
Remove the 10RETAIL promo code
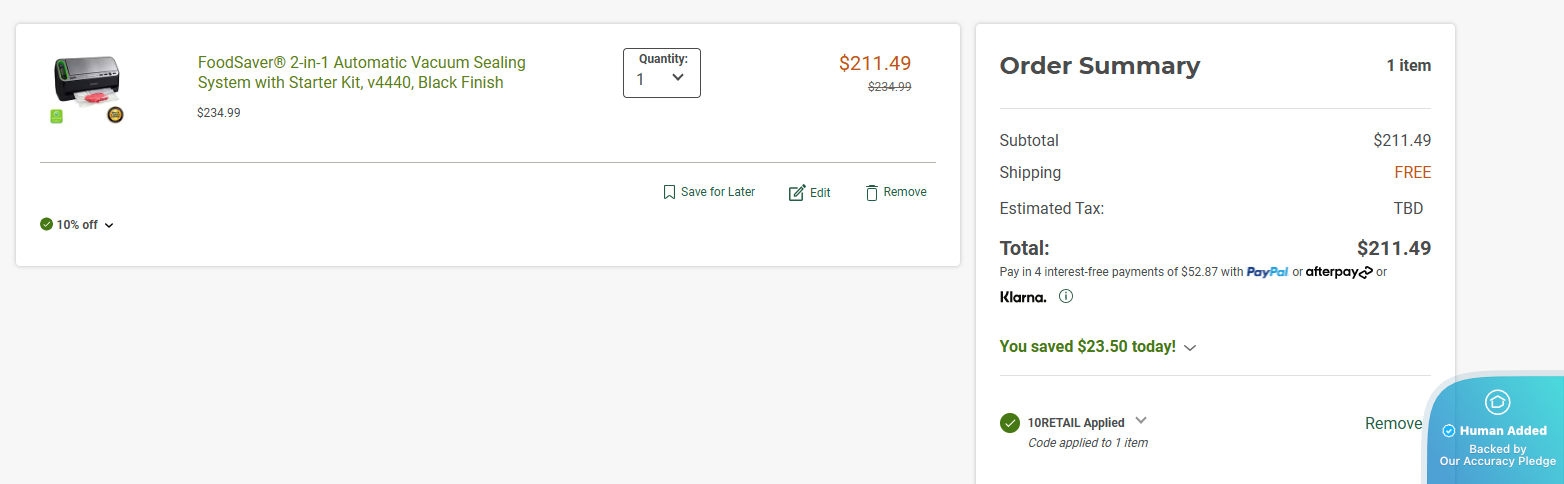point(1393,423)
